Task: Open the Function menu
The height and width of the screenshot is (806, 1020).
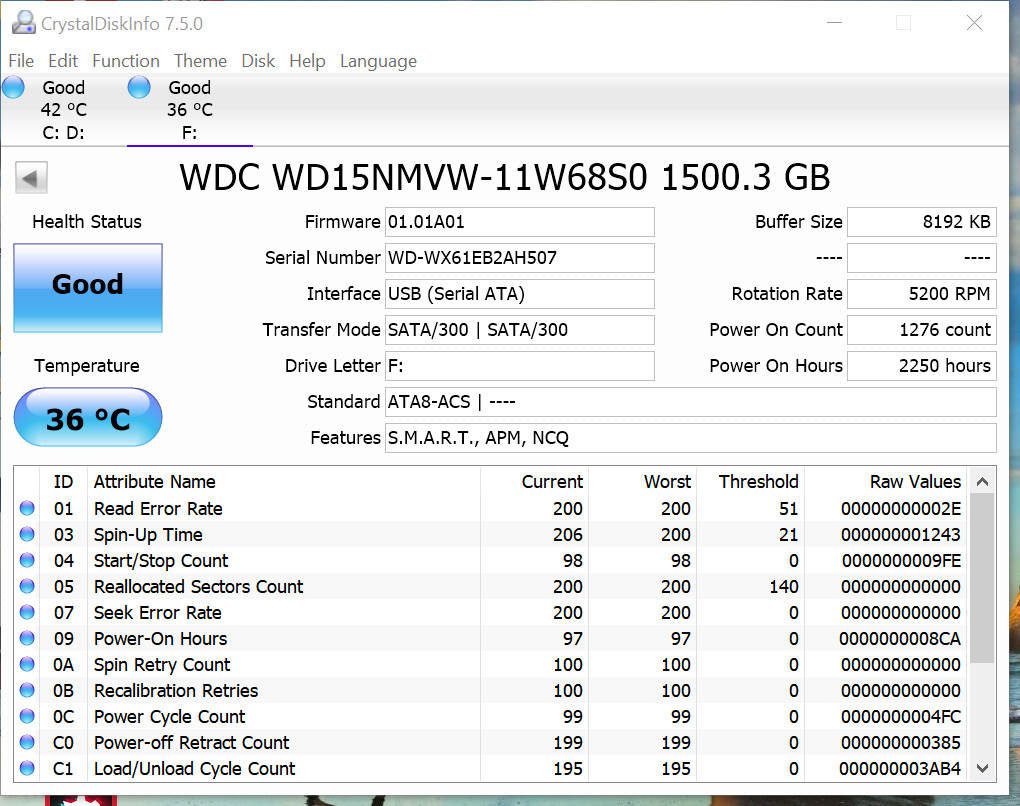Action: [x=125, y=61]
